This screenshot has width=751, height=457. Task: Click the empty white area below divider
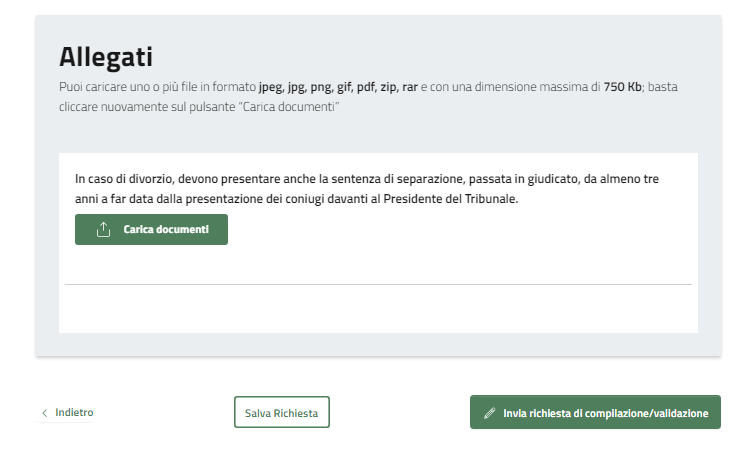pyautogui.click(x=378, y=308)
